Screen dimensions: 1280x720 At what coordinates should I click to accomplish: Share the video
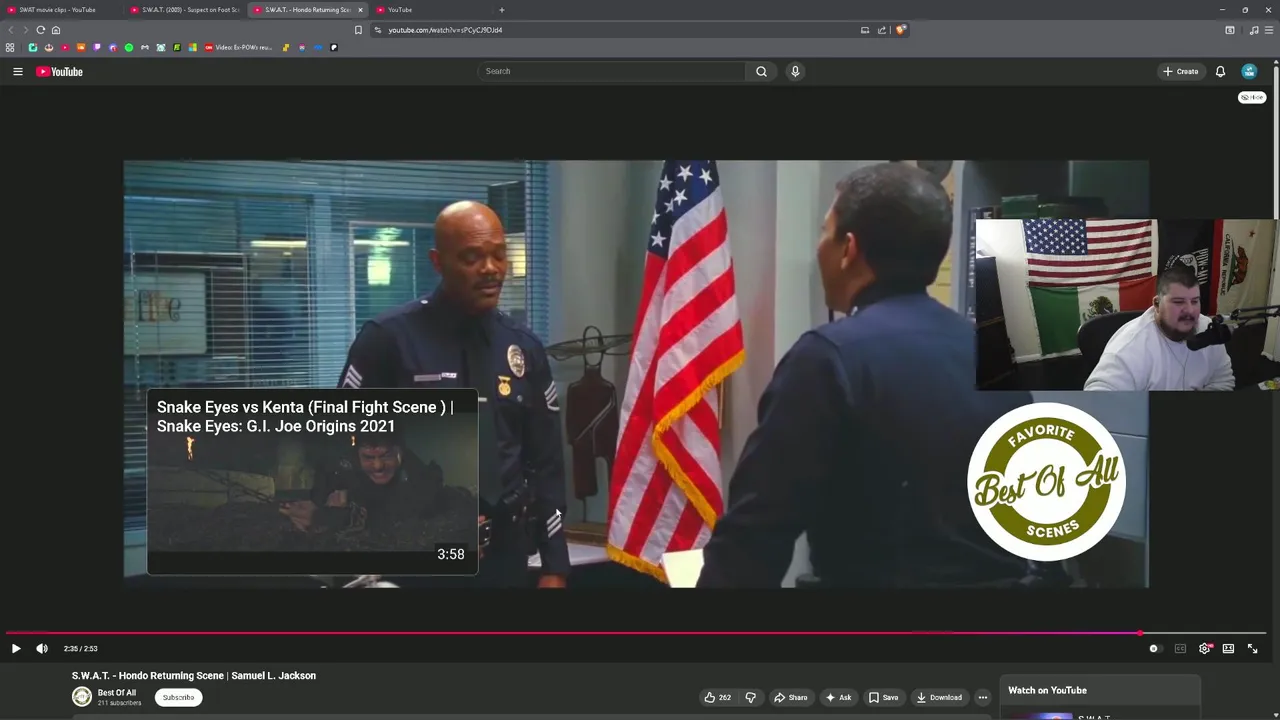[790, 697]
